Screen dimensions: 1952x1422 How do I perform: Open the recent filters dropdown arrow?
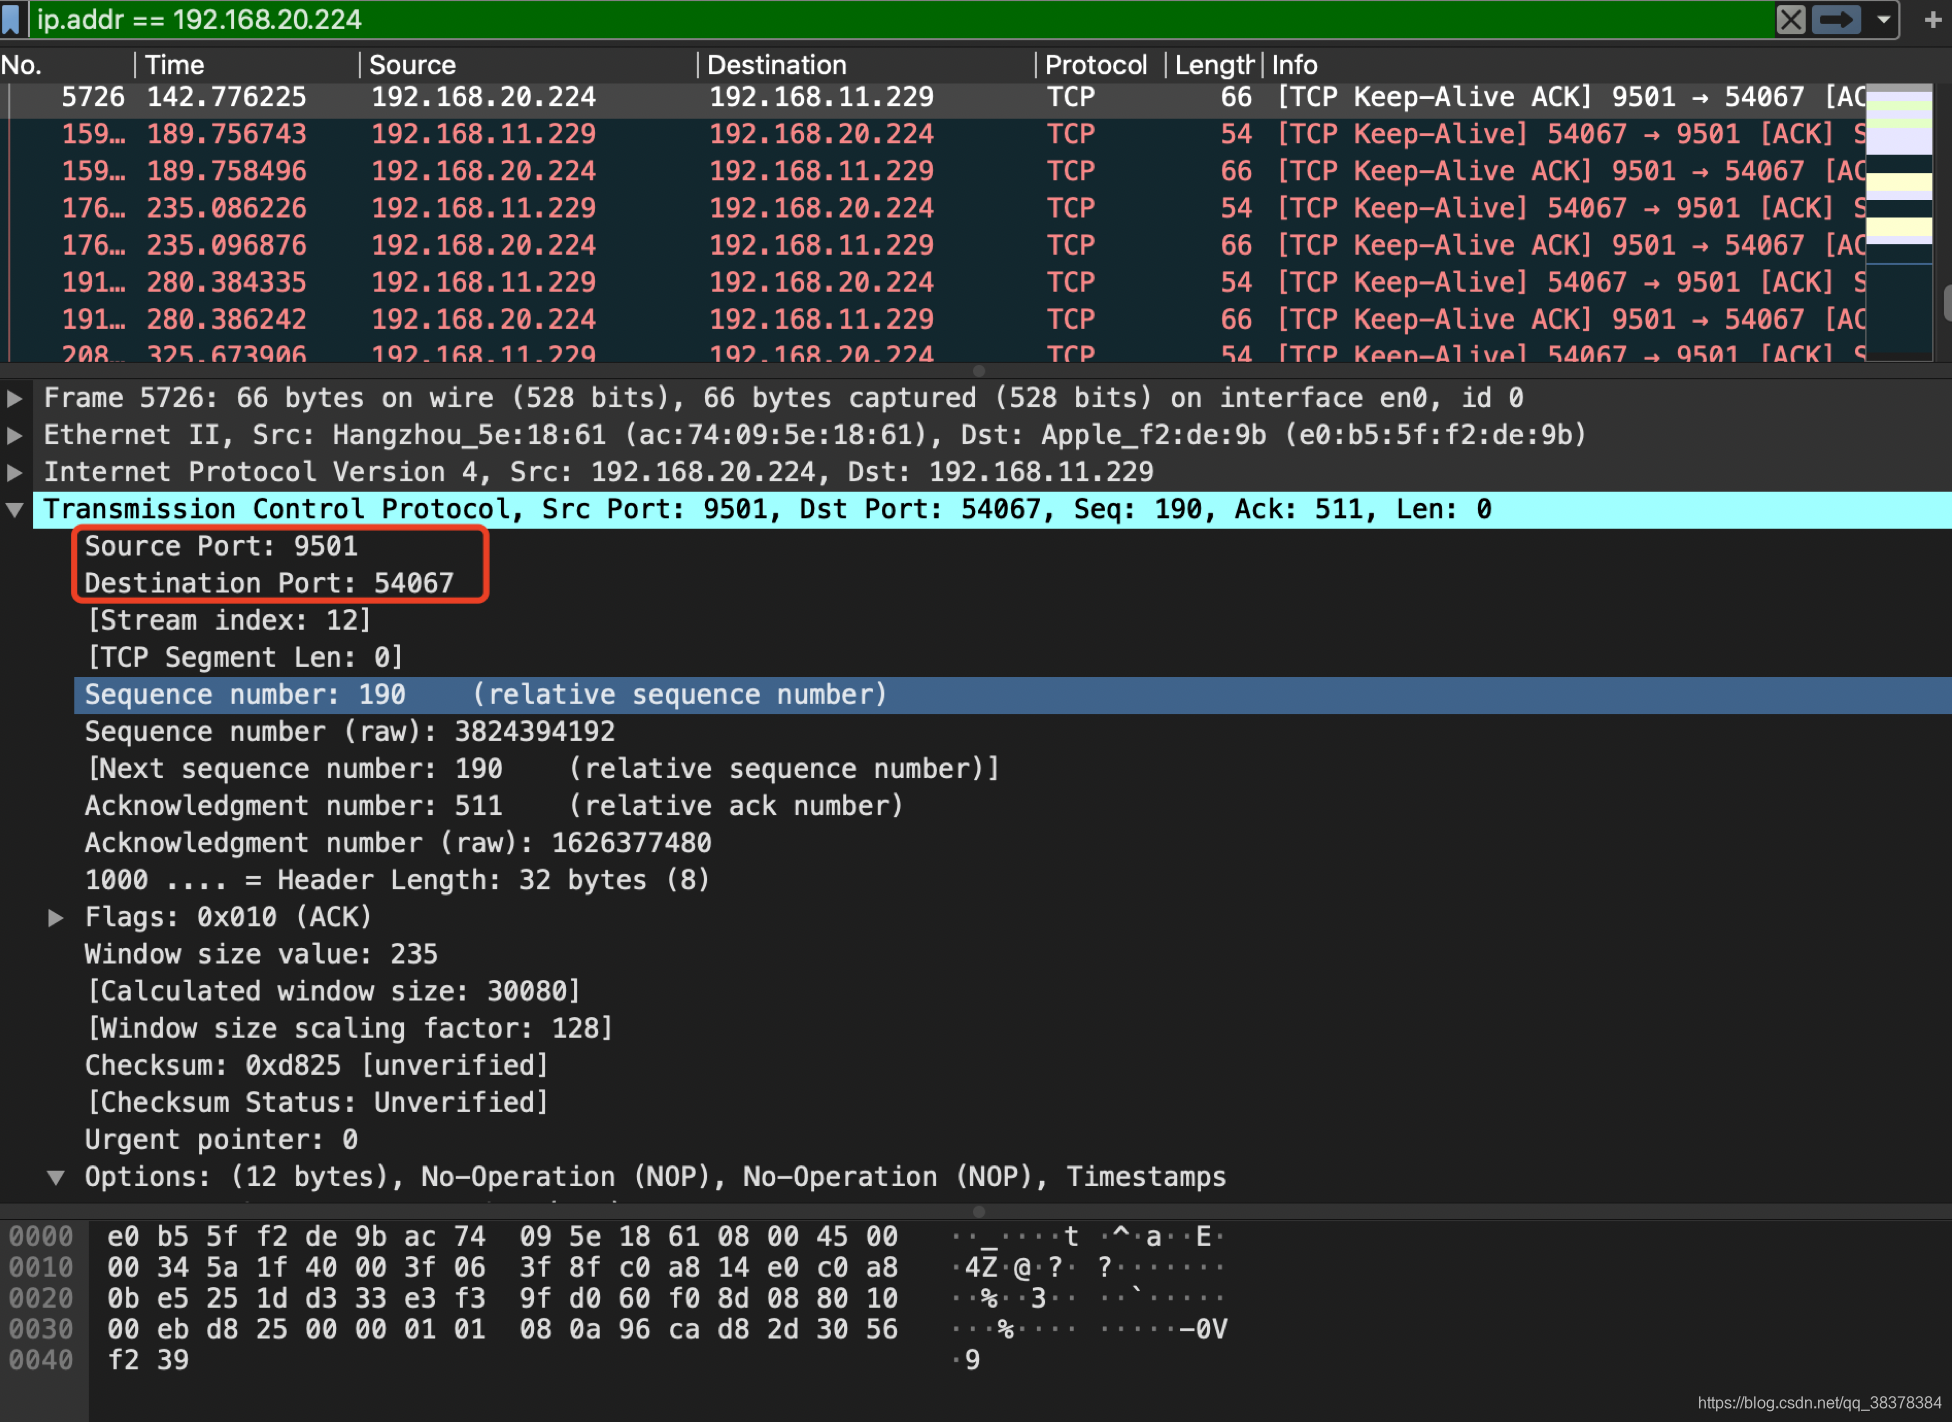pos(1883,19)
